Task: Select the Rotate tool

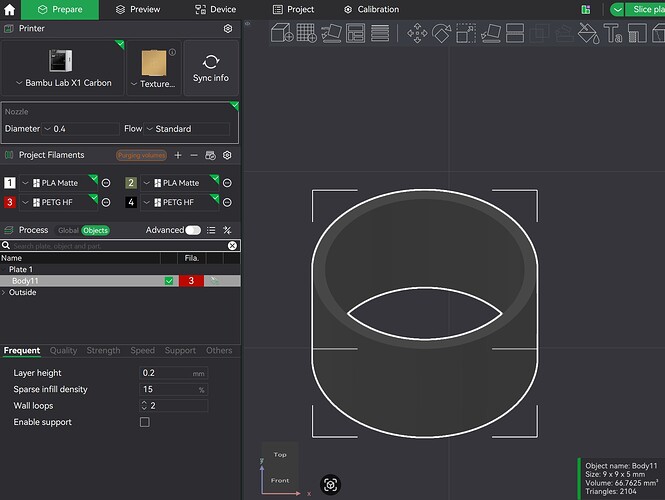Action: coord(441,33)
